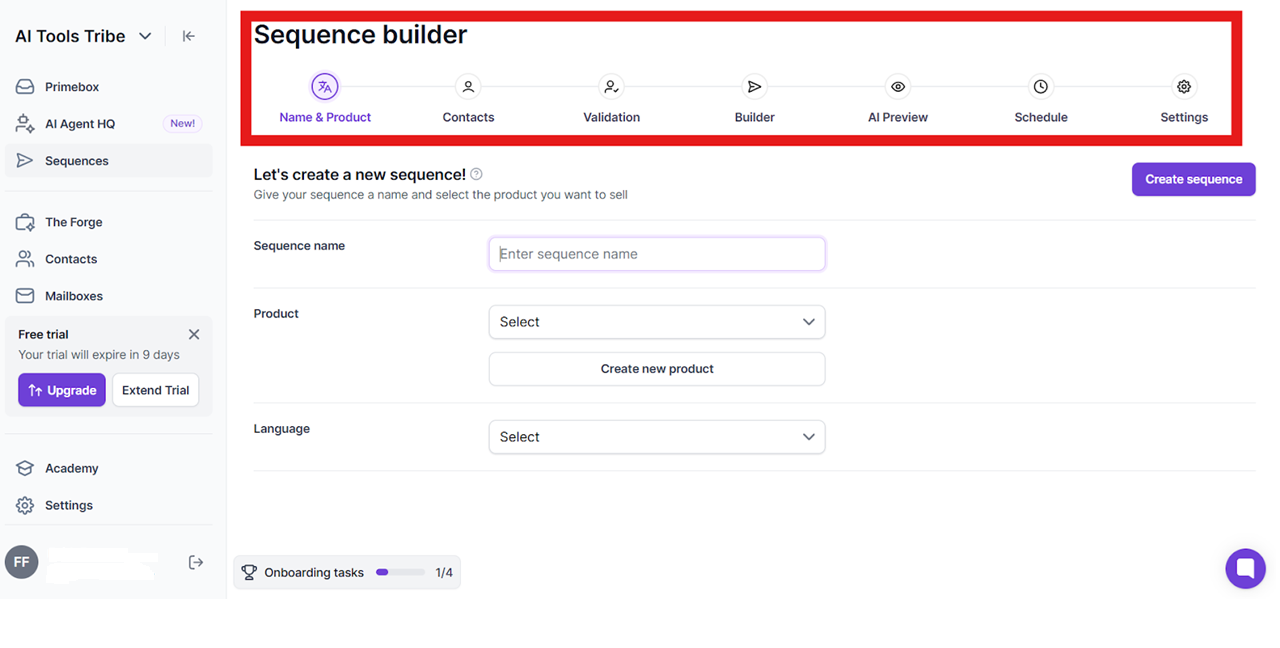Click the Contacts people icon in sidebar
This screenshot has width=1280, height=648.
click(25, 259)
